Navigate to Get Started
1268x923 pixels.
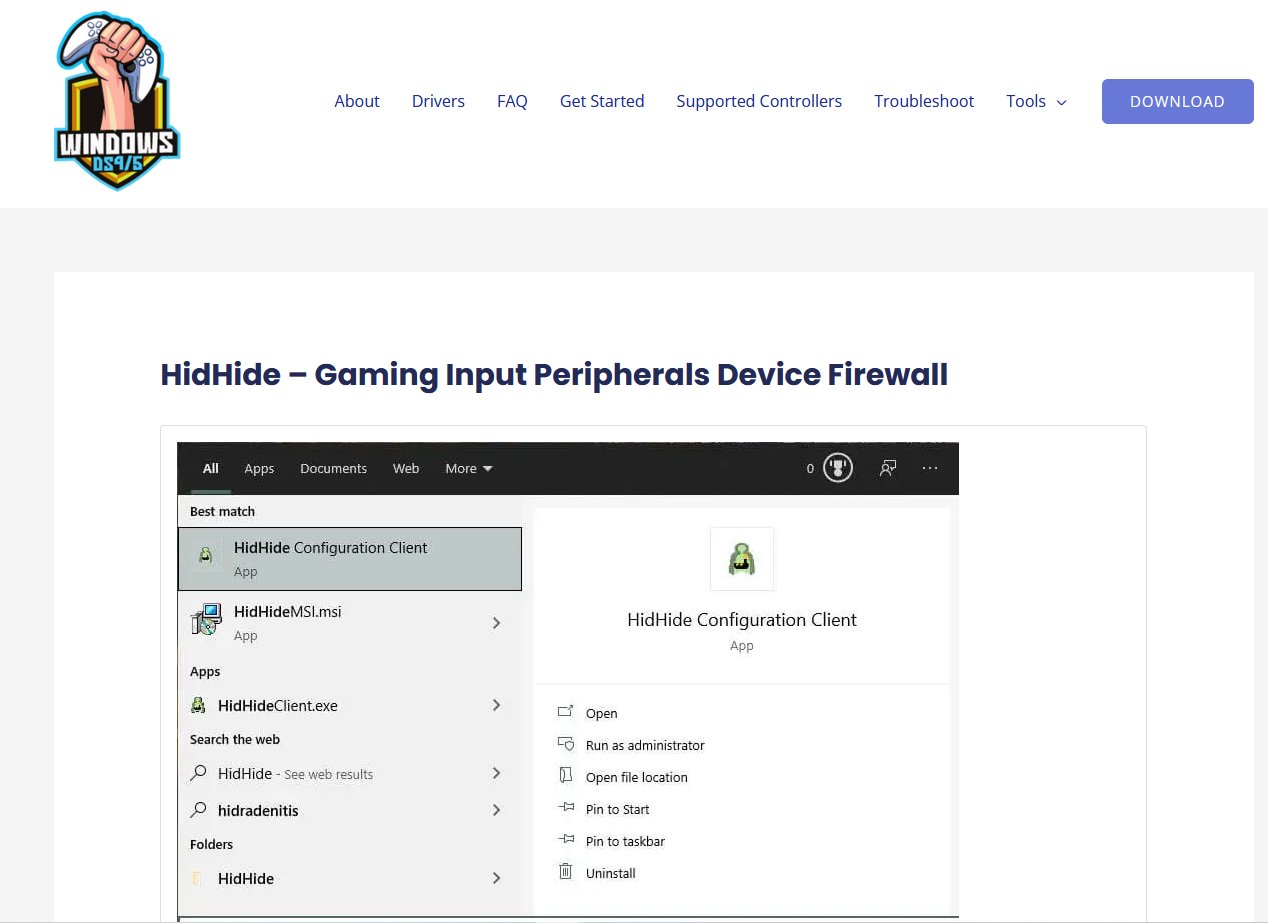tap(602, 101)
